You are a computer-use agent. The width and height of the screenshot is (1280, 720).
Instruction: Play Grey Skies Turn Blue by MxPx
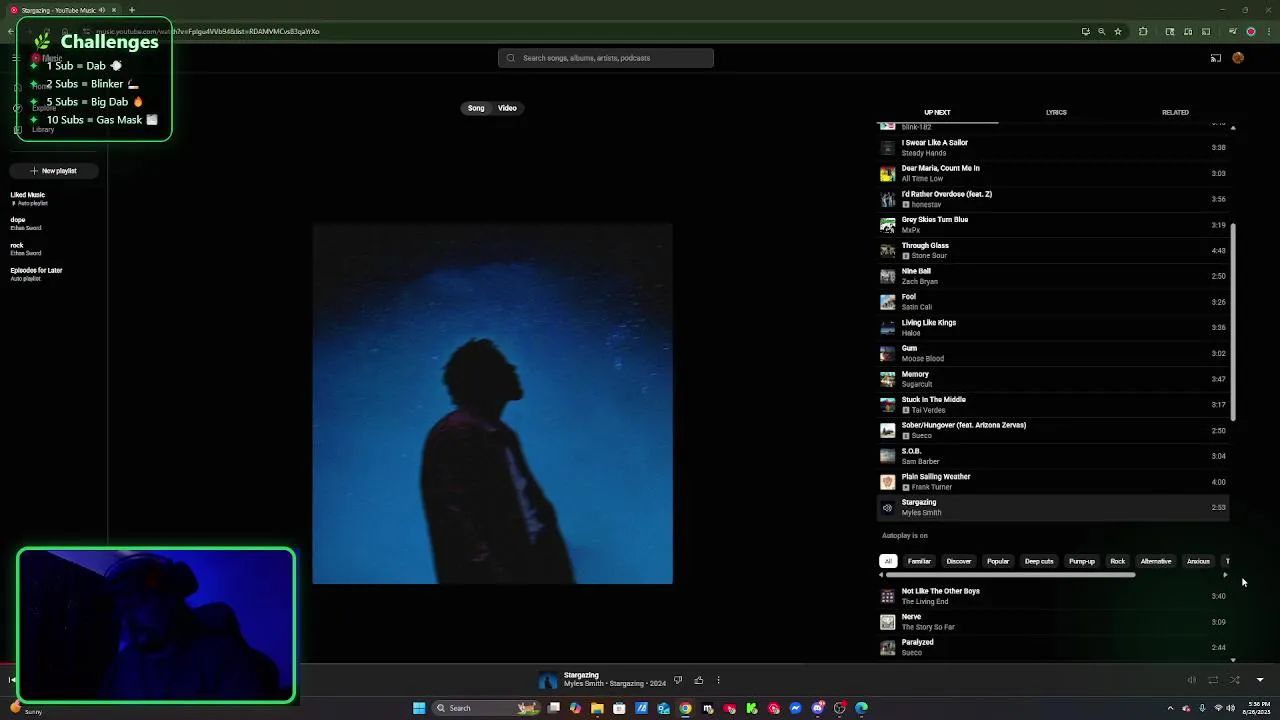click(x=1053, y=225)
